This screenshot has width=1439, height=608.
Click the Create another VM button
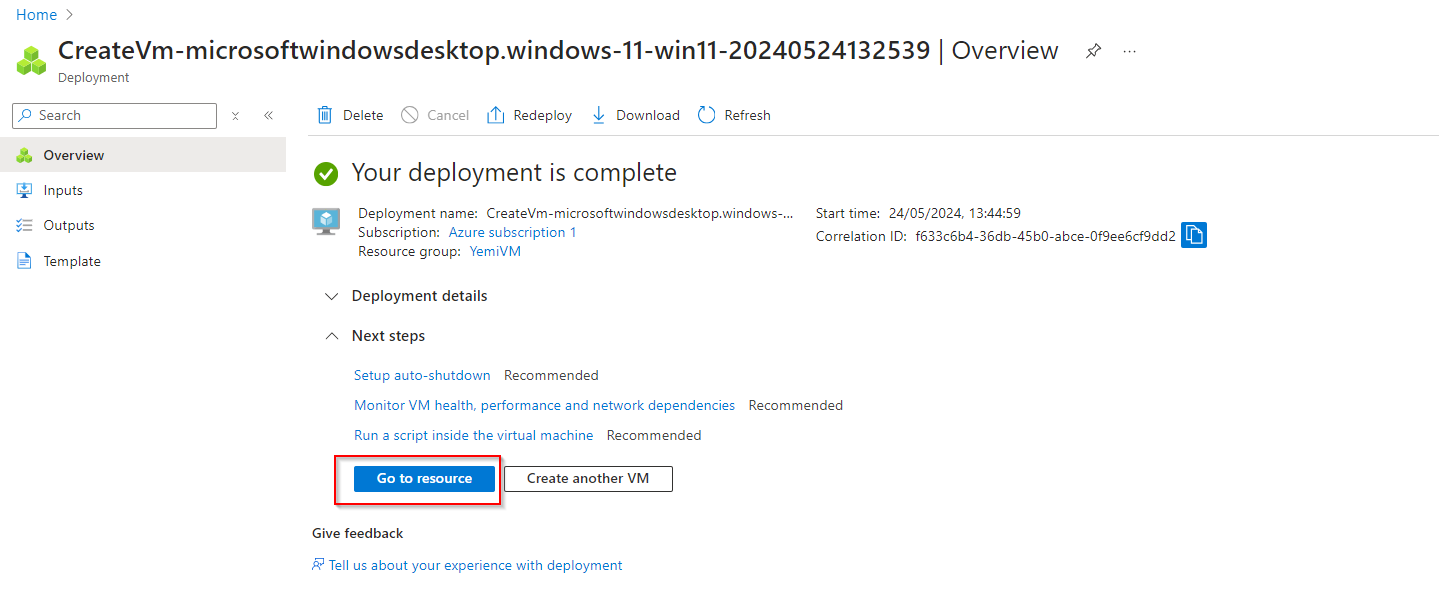(588, 479)
